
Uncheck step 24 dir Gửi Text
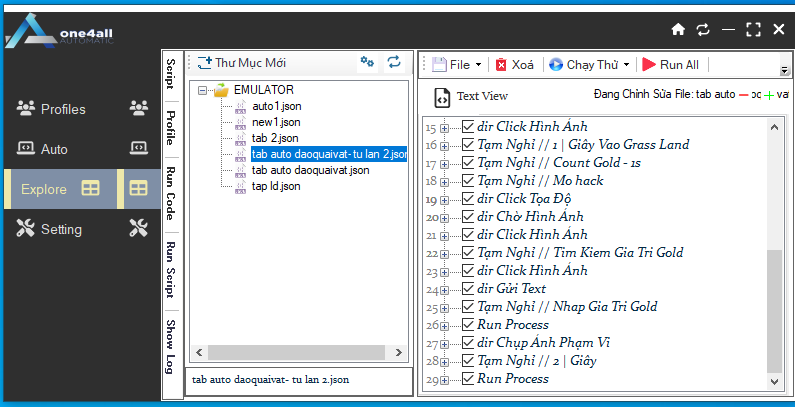[468, 288]
